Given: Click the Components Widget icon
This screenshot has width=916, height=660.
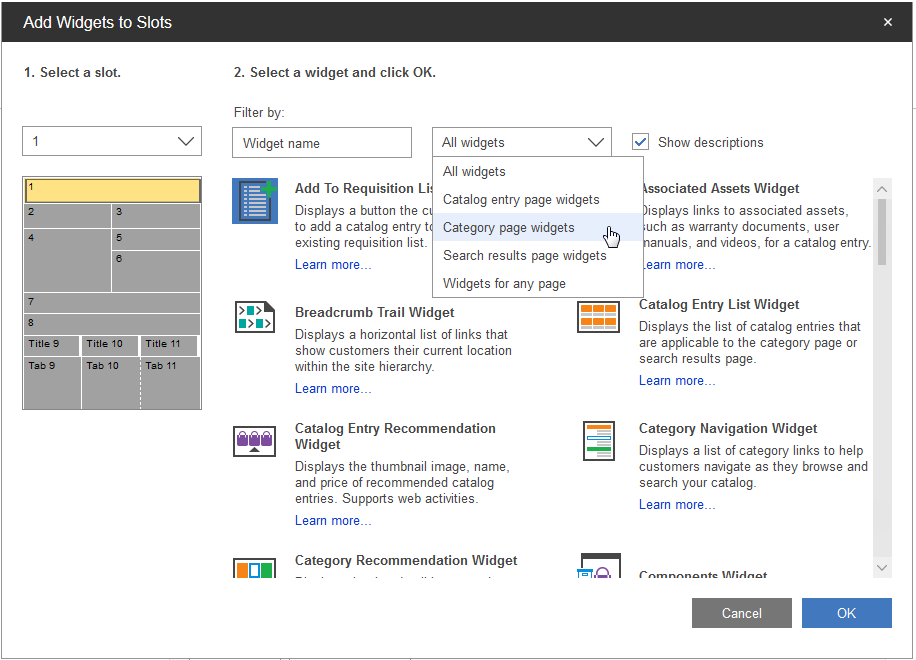Looking at the screenshot, I should coord(600,568).
